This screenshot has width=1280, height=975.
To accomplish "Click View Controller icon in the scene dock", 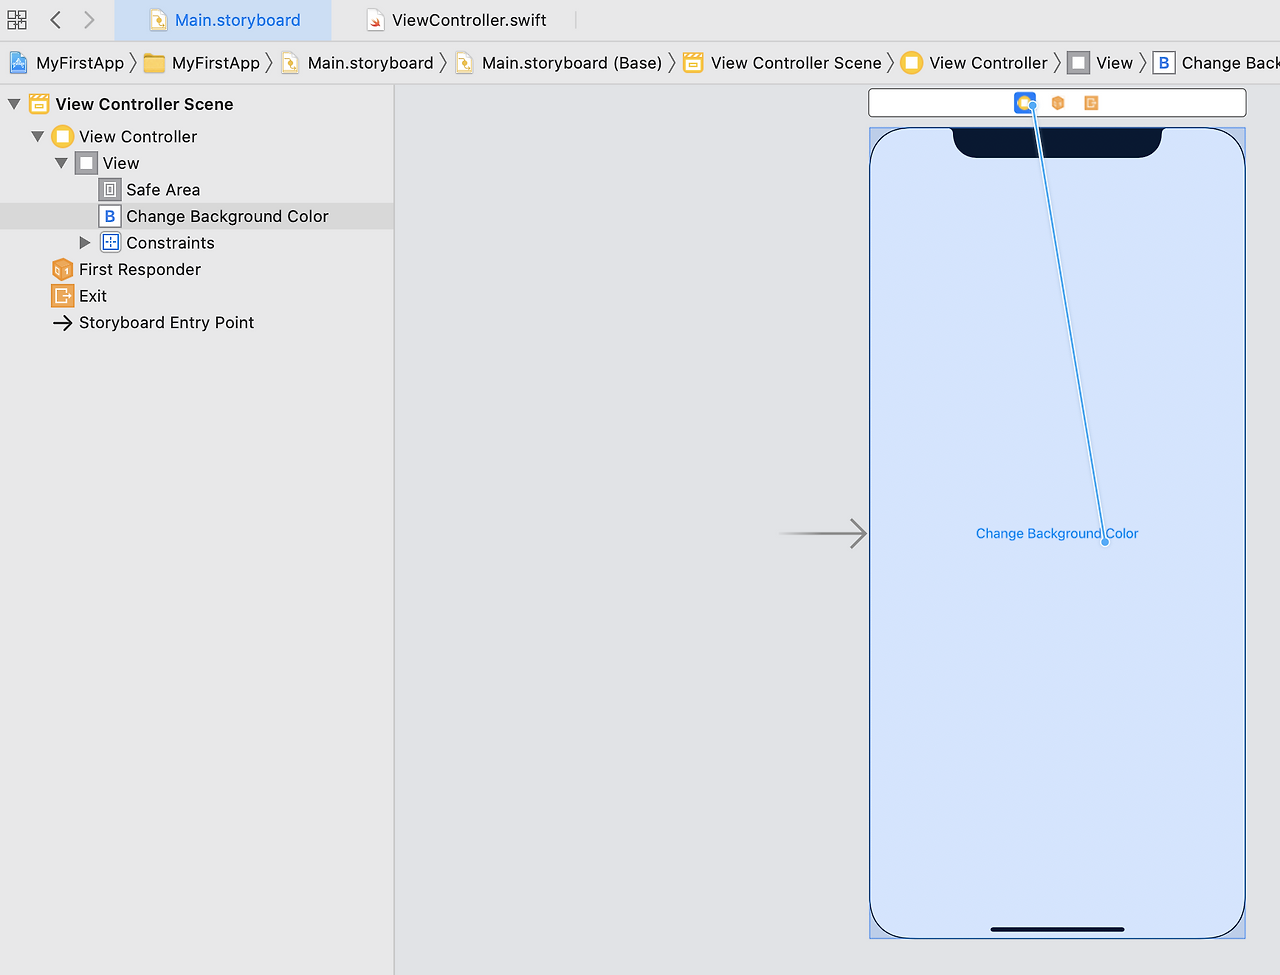I will (x=1025, y=103).
